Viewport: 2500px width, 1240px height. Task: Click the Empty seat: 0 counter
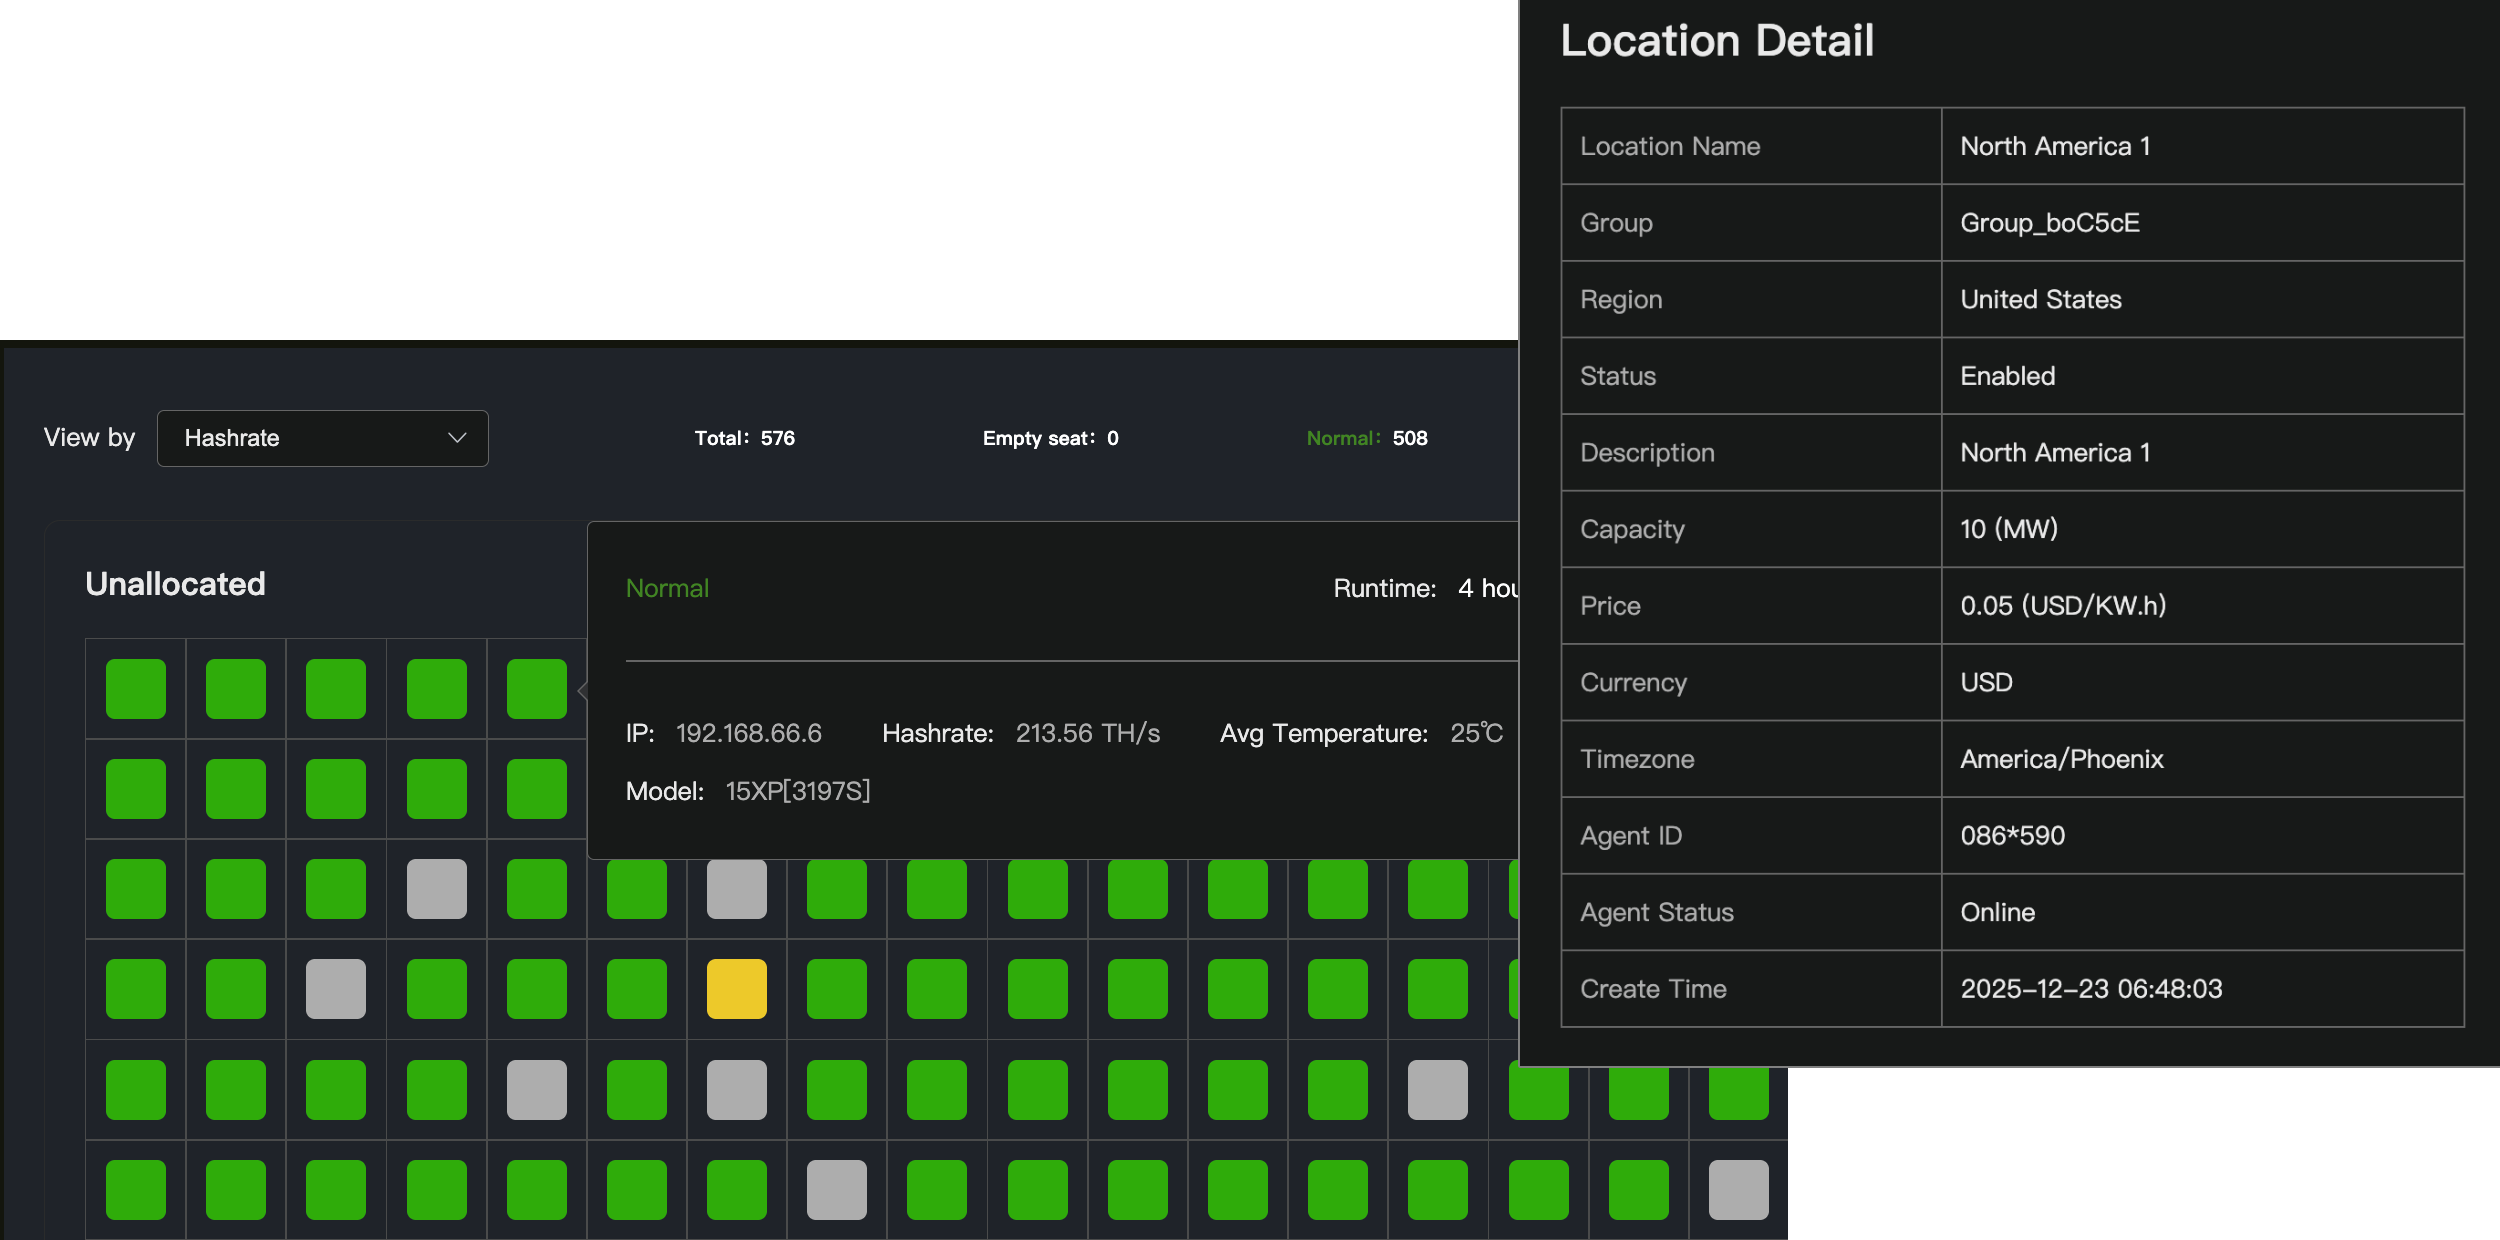1050,438
